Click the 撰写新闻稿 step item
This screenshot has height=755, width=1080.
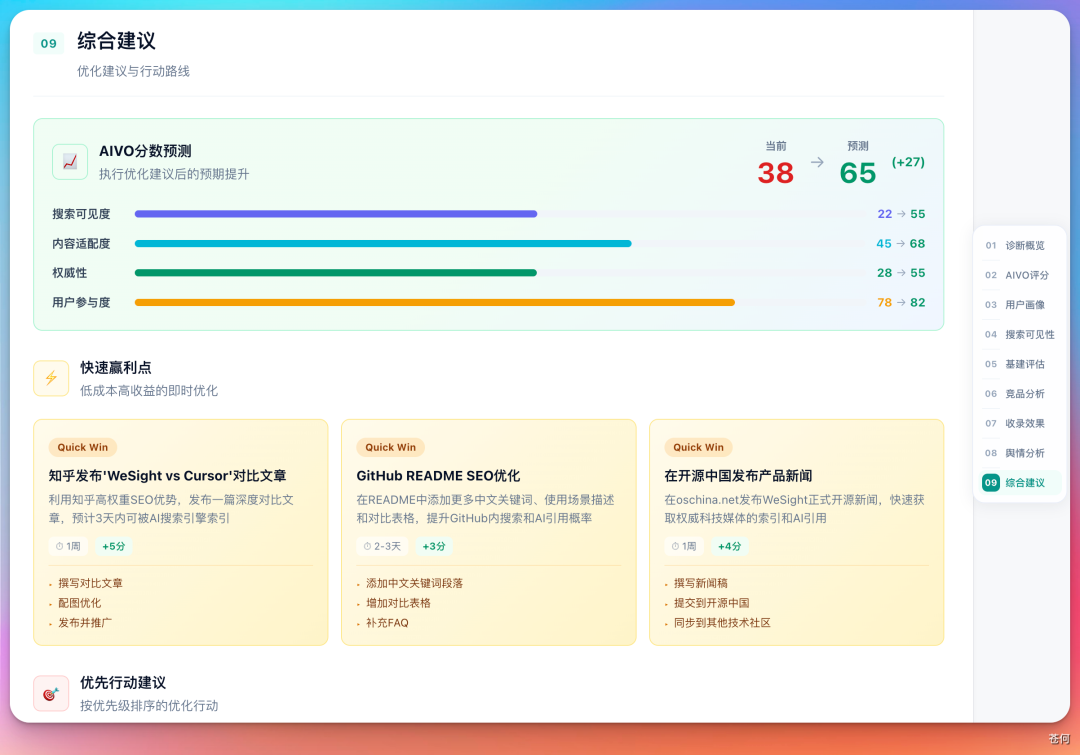point(700,583)
